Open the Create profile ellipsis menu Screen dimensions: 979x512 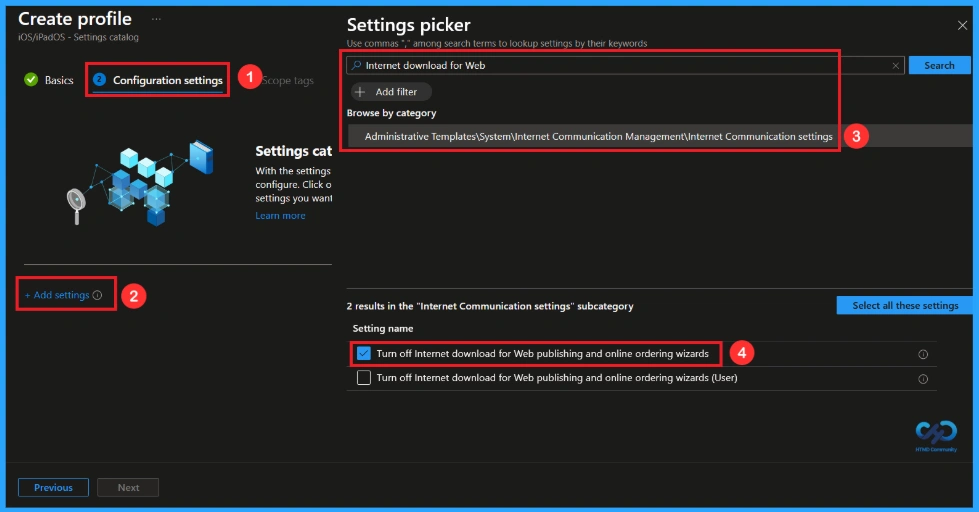coord(156,19)
